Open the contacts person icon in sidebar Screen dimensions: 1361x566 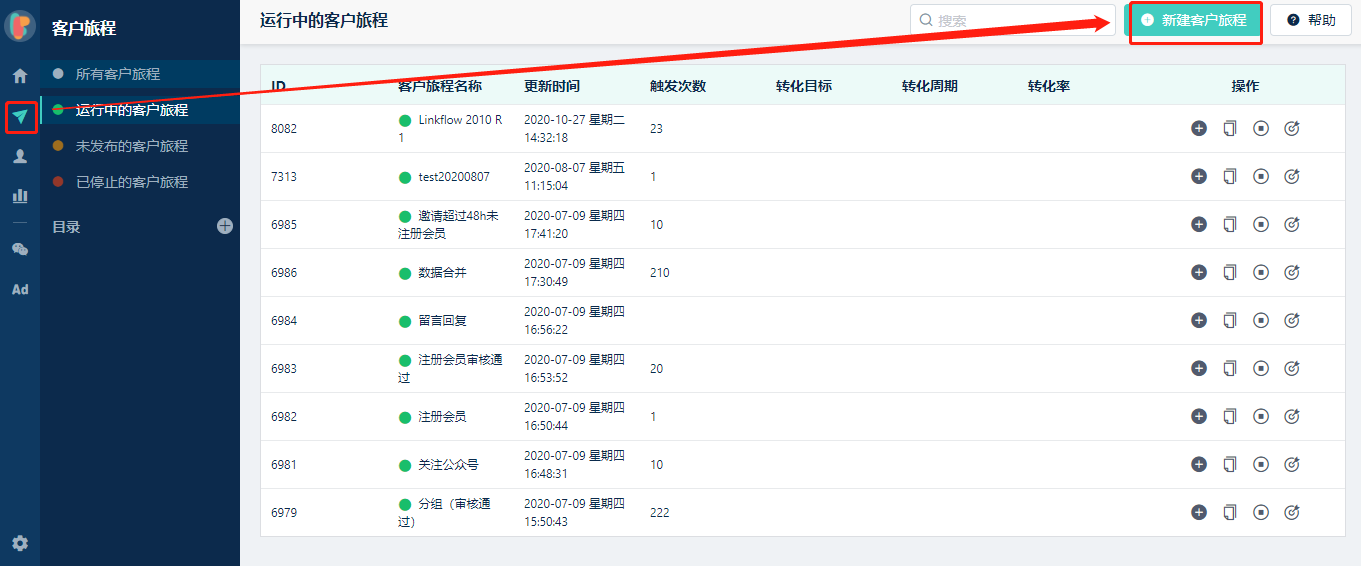coord(19,156)
